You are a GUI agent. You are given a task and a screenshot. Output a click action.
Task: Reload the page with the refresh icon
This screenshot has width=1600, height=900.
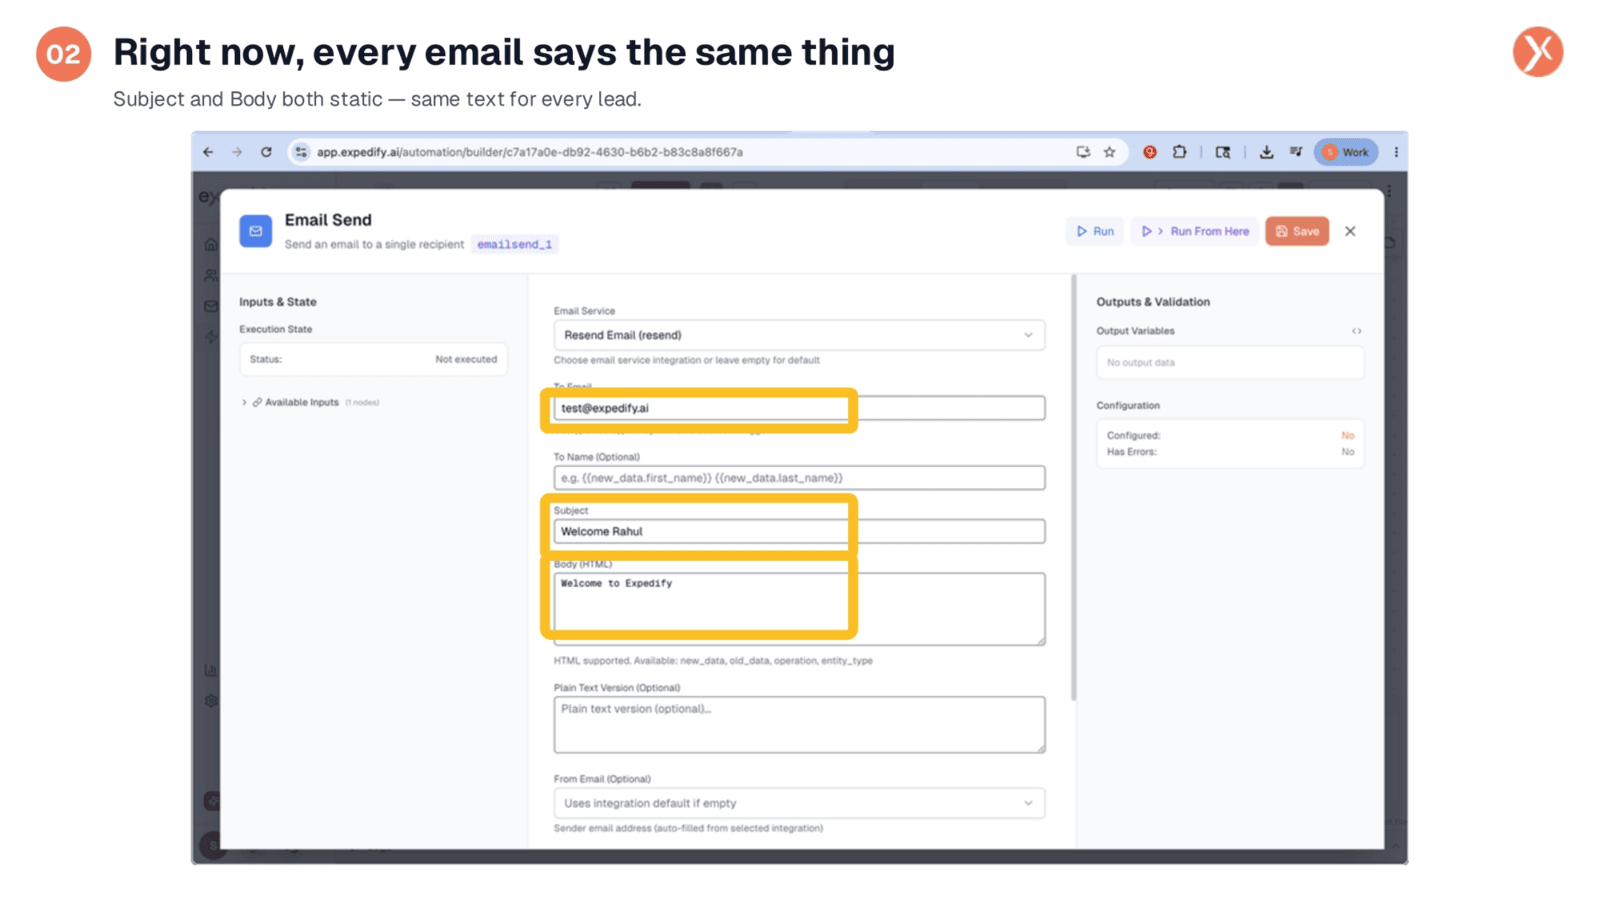click(266, 152)
